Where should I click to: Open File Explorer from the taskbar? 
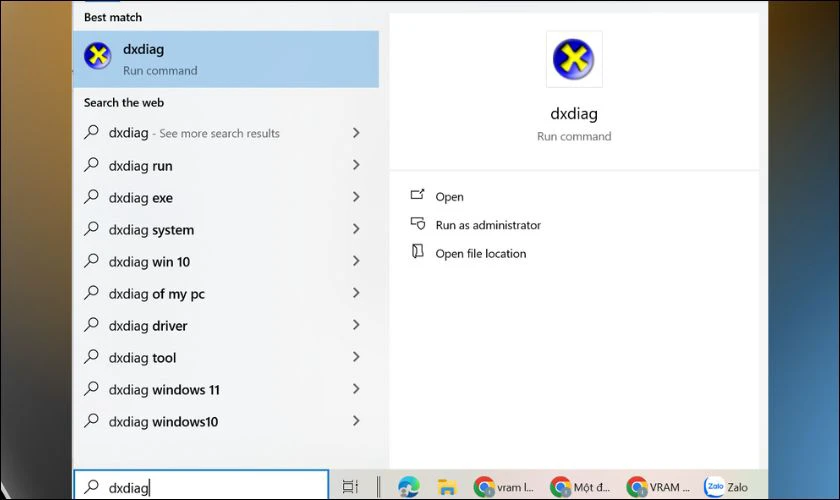point(447,487)
